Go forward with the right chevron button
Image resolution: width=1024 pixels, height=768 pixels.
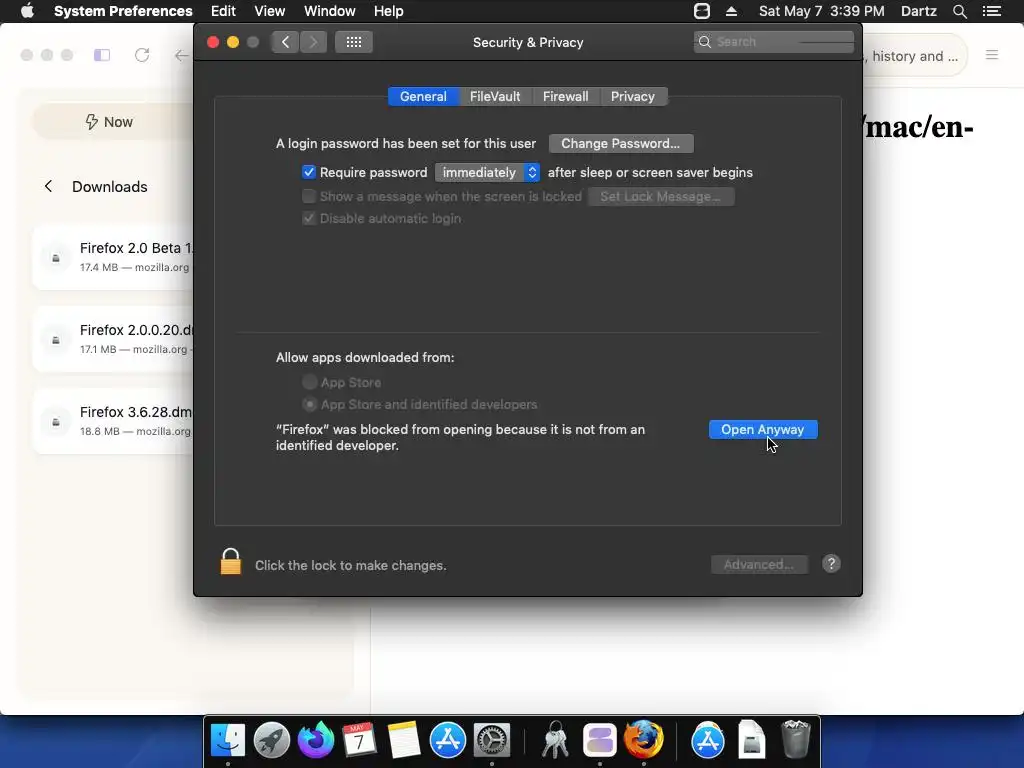tap(313, 42)
